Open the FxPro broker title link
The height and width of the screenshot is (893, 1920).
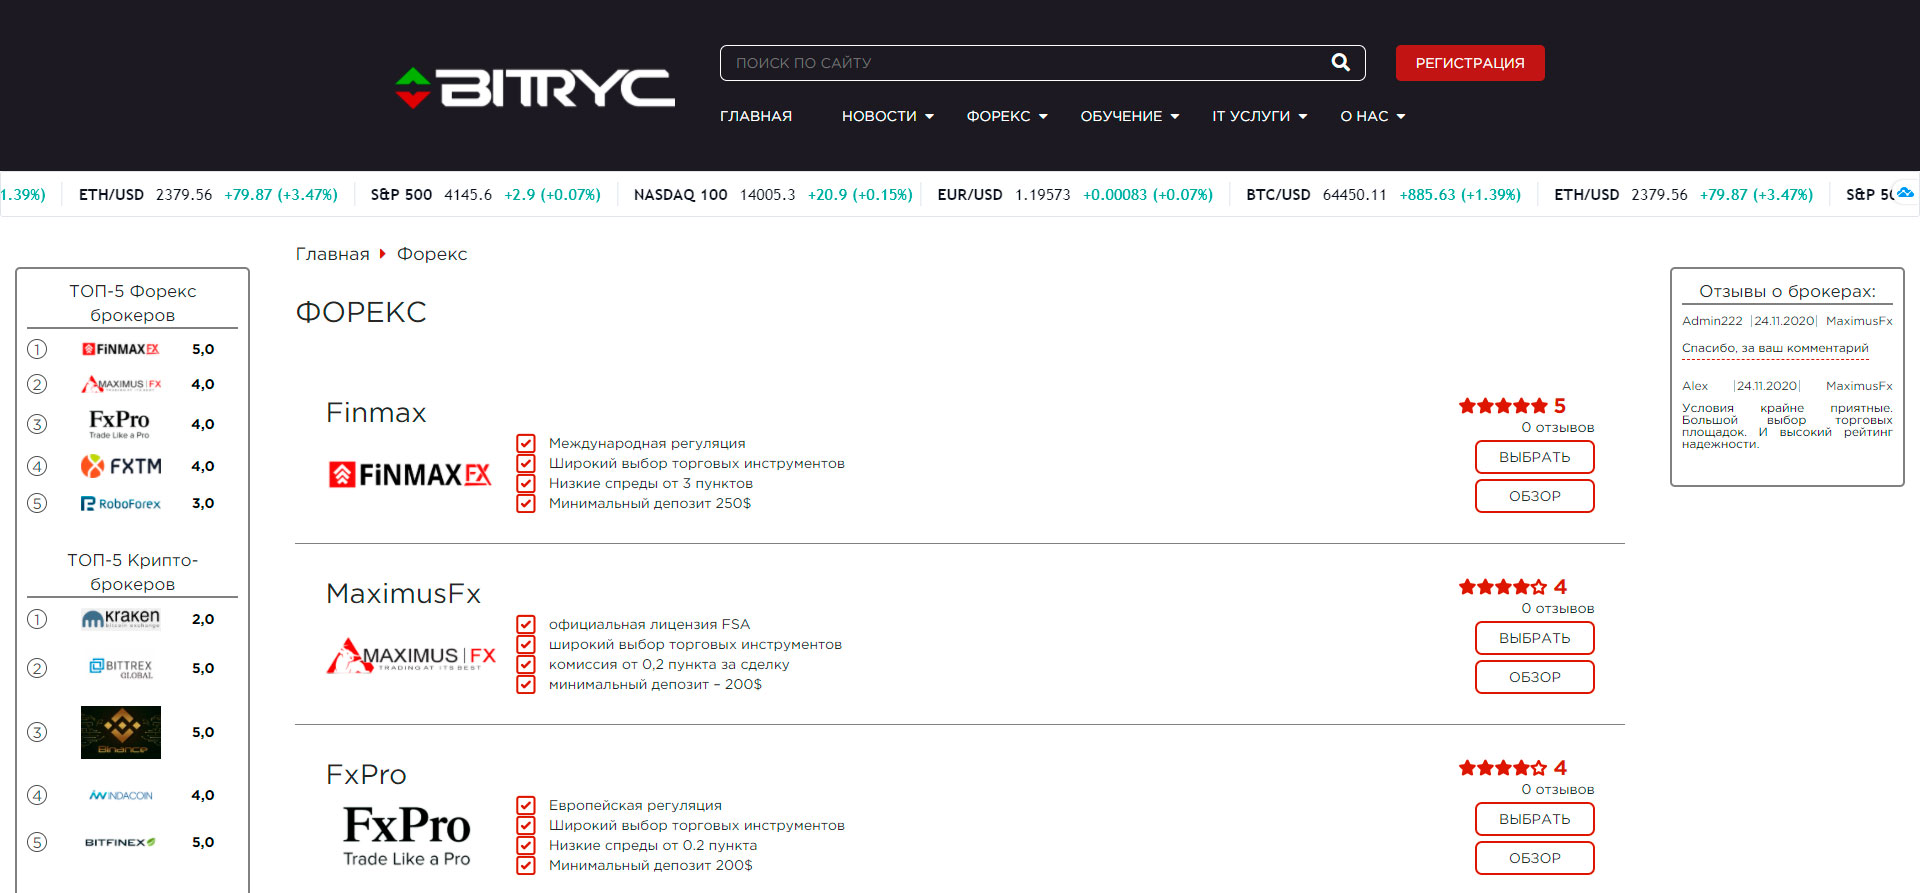[x=366, y=775]
